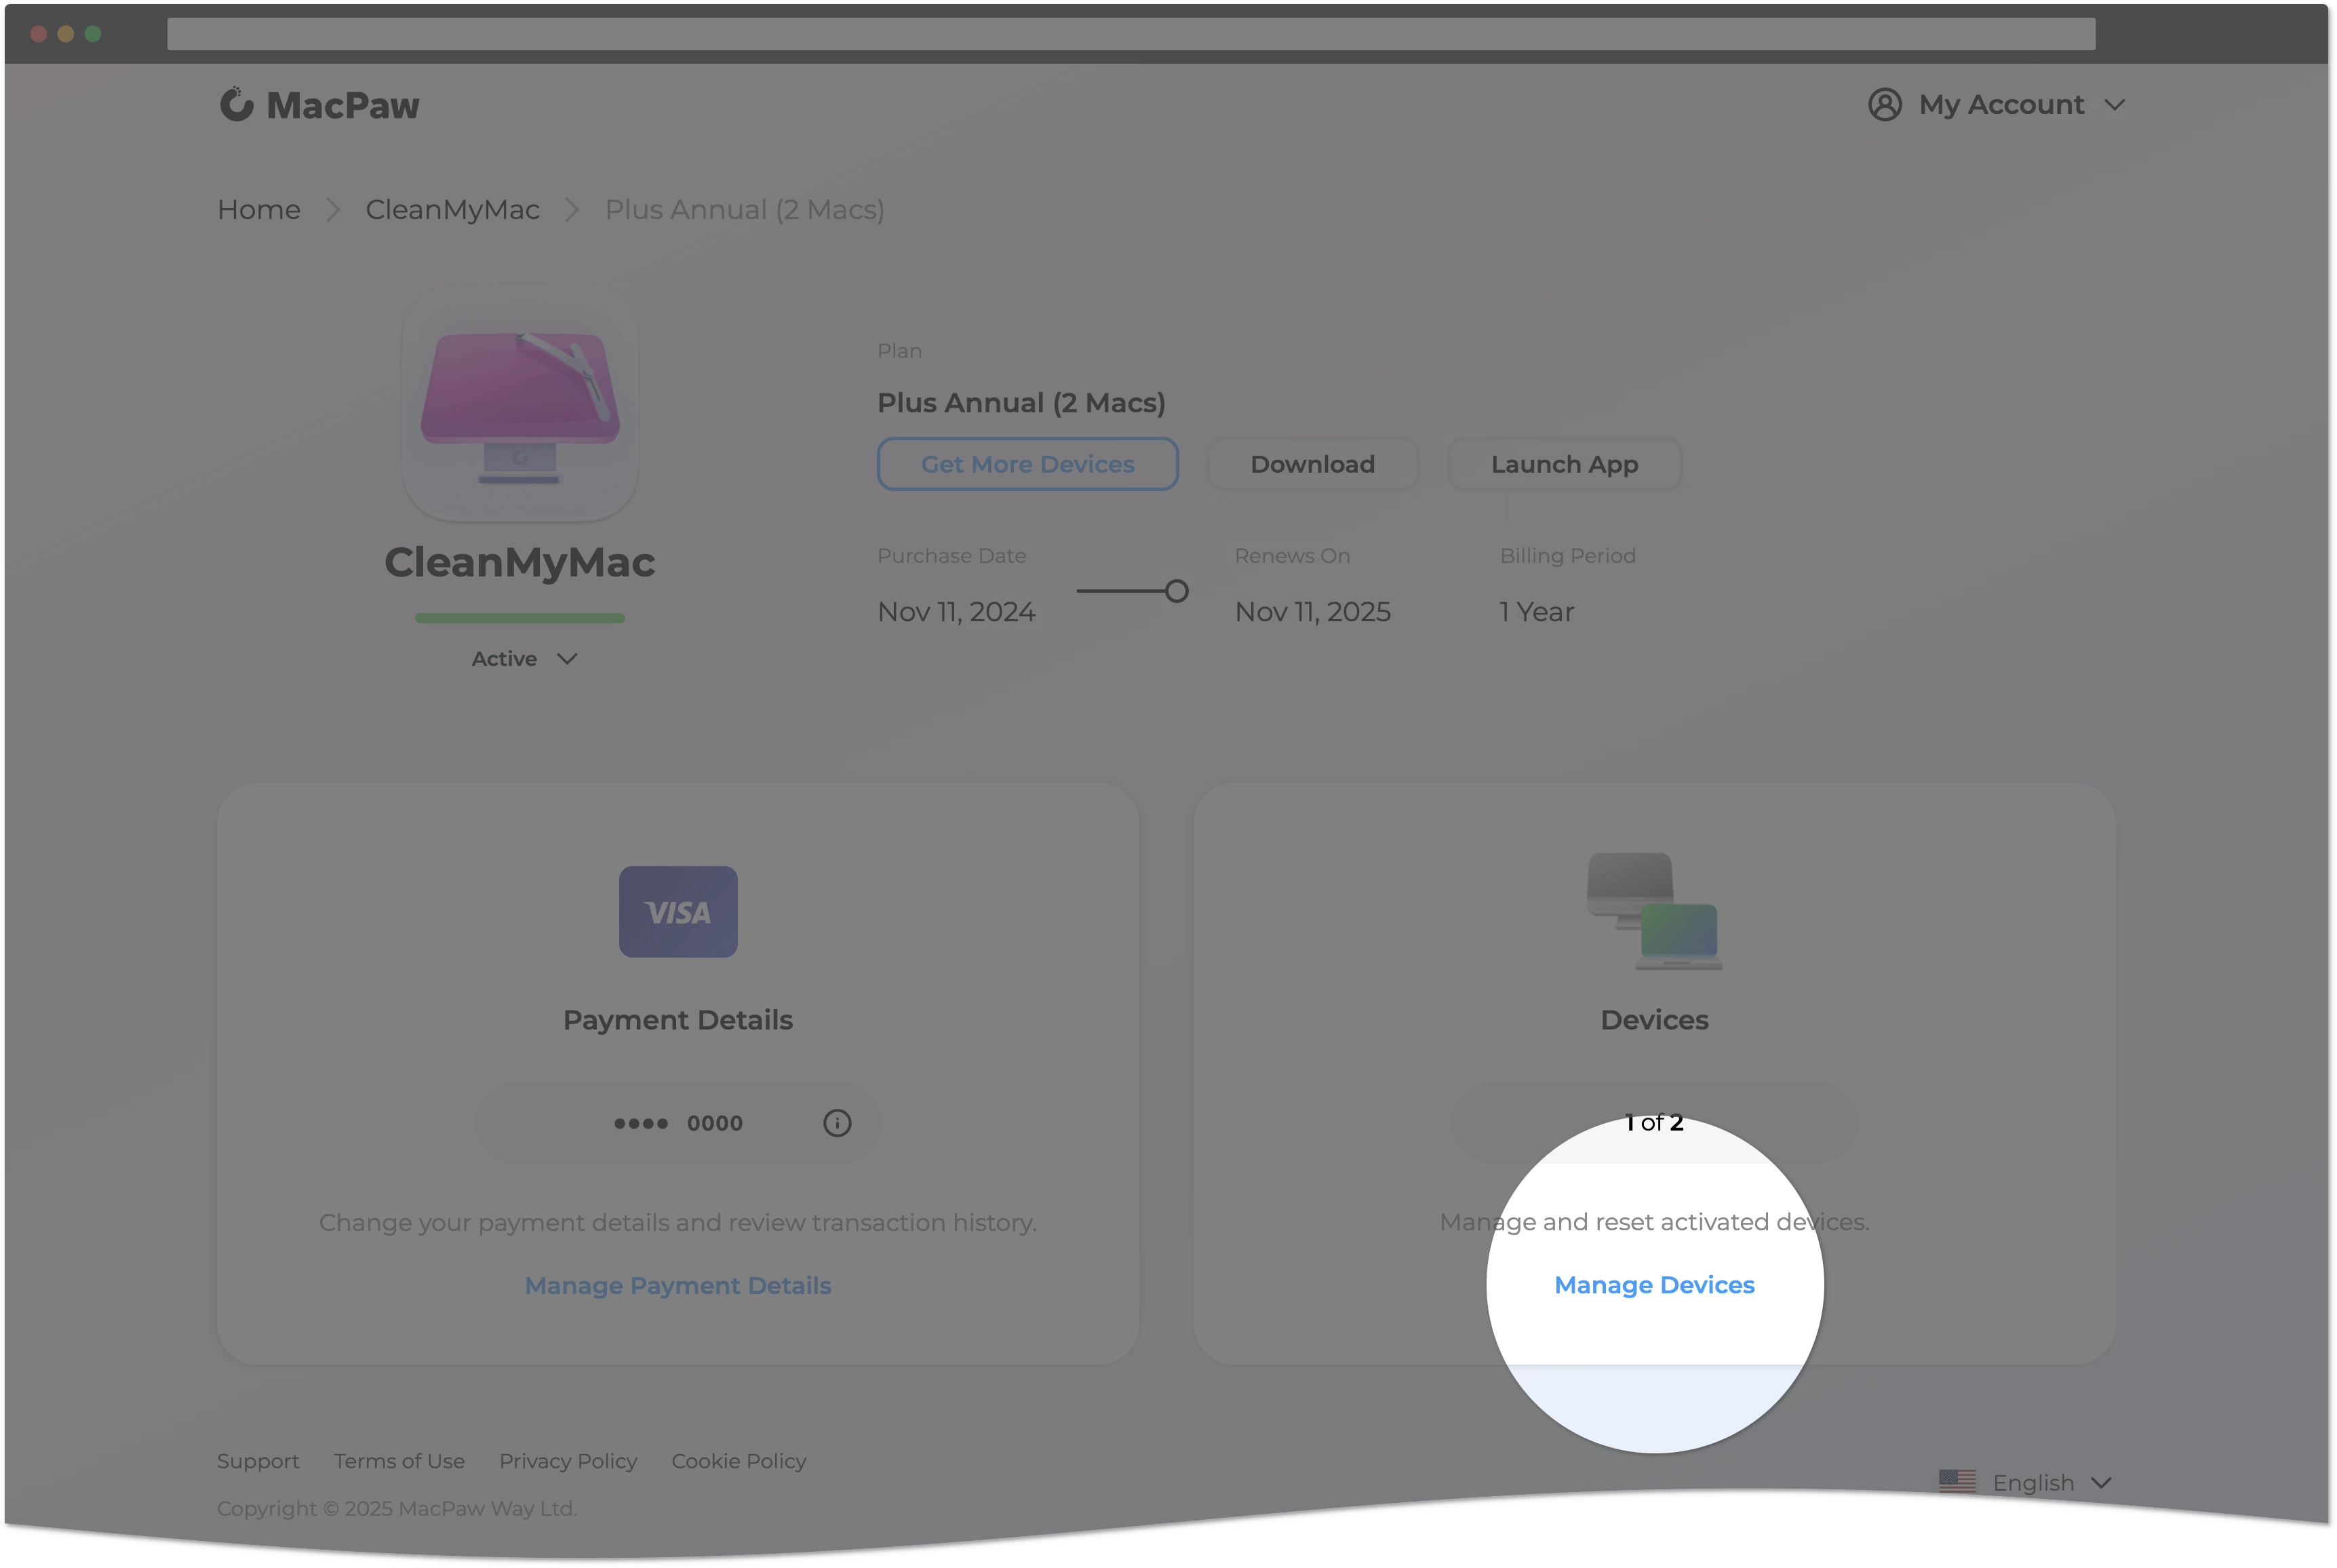Expand the My Account dropdown chevron

click(2114, 105)
